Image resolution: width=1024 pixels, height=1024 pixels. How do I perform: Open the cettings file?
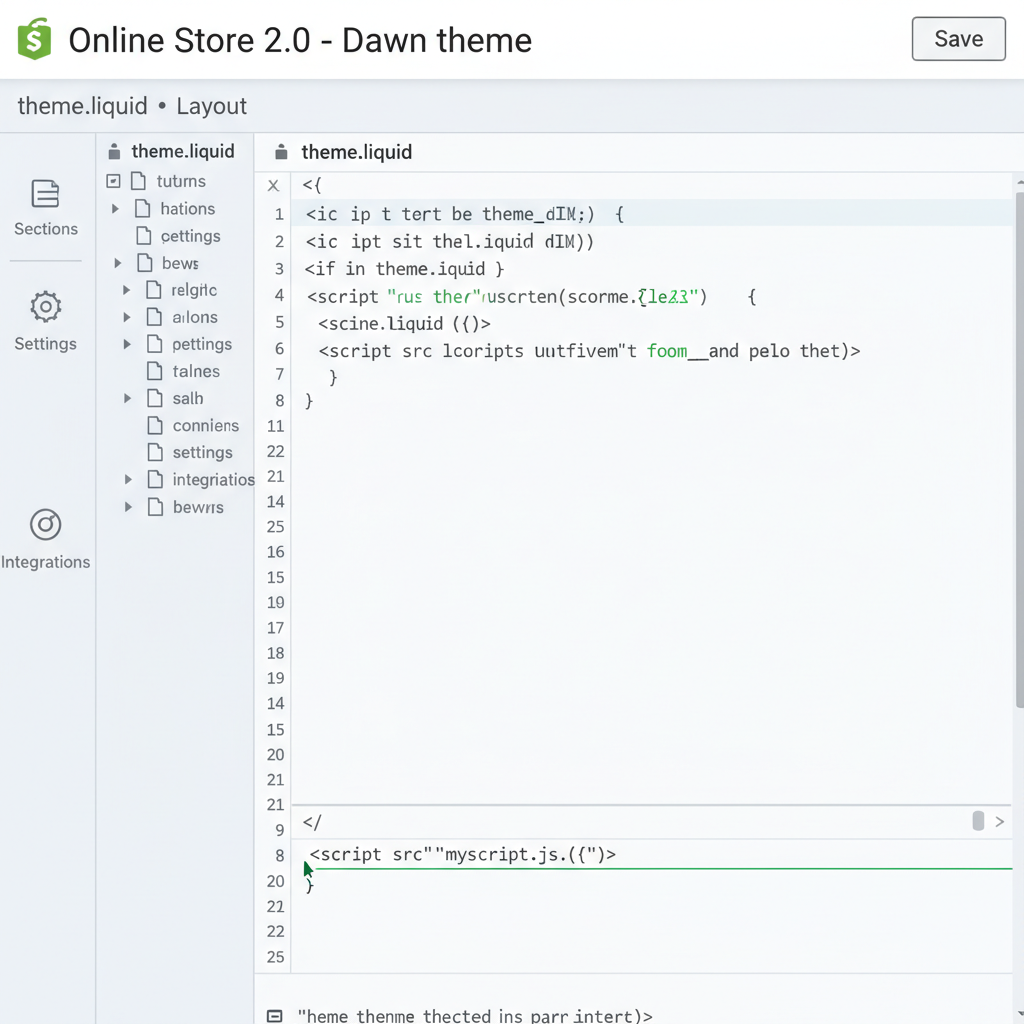tap(191, 236)
